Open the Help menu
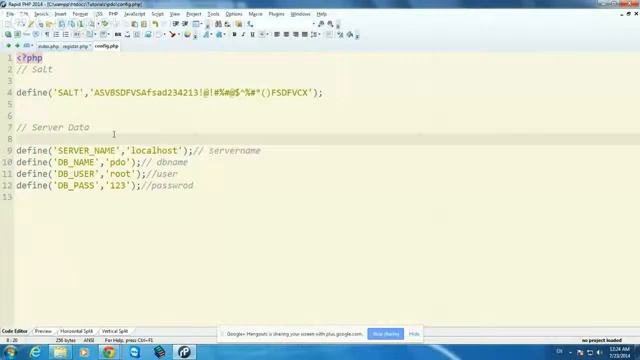This screenshot has width=640, height=360. click(322, 14)
